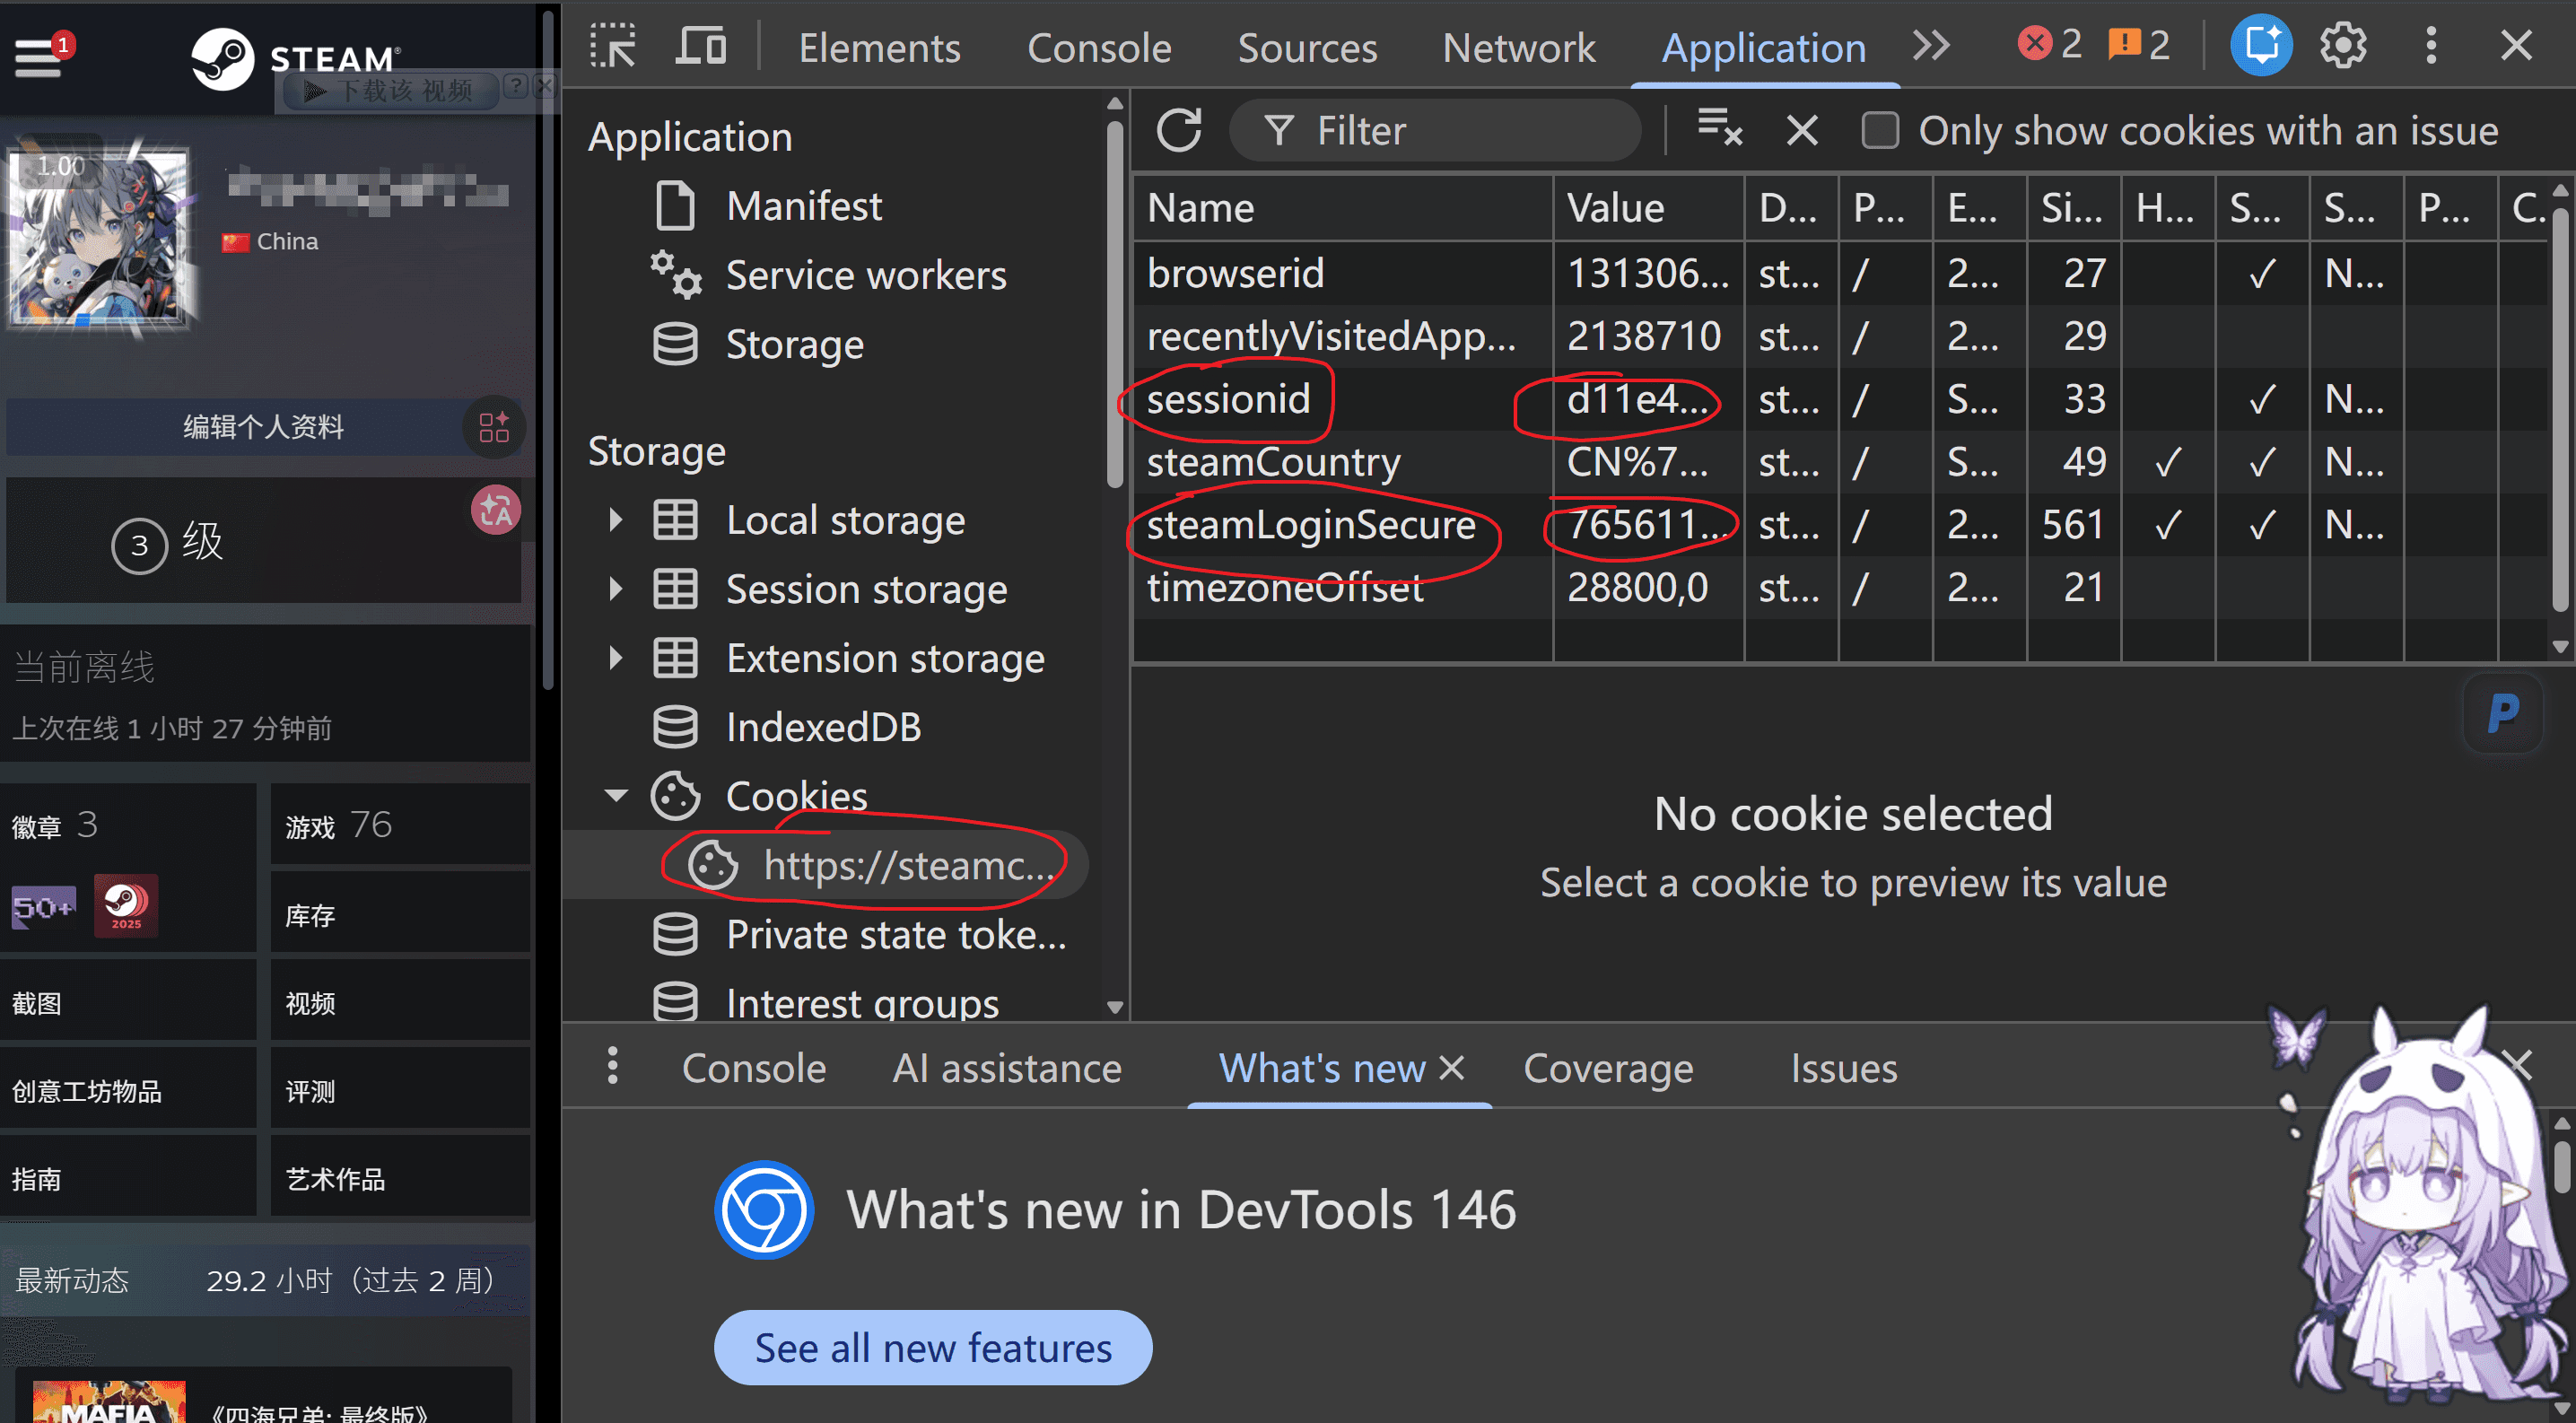Click the customize DevTools three-dot menu
Image resolution: width=2576 pixels, height=1423 pixels.
tap(2431, 45)
